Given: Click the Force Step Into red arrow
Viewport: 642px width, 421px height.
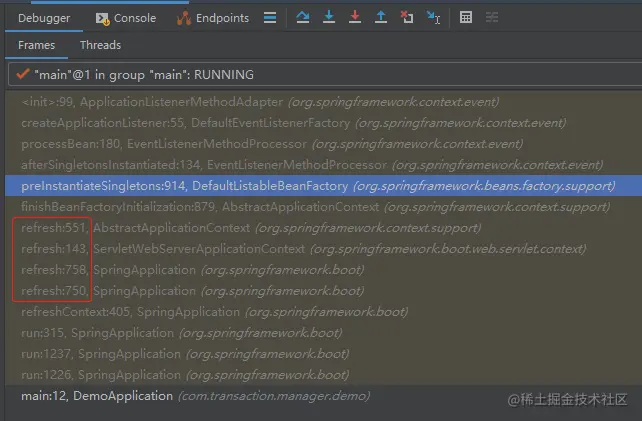Looking at the screenshot, I should (355, 17).
